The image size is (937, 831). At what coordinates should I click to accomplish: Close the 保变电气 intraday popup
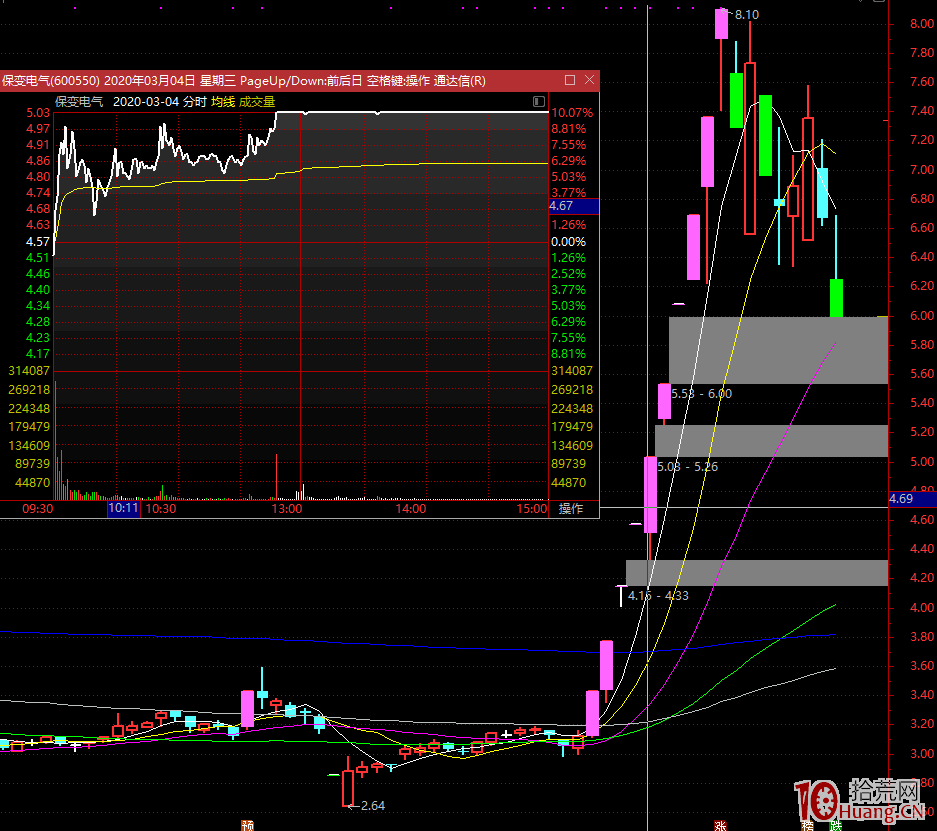pos(589,80)
